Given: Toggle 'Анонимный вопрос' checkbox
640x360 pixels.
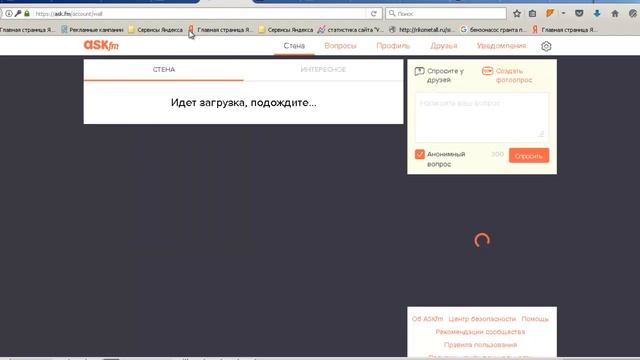Looking at the screenshot, I should 420,154.
